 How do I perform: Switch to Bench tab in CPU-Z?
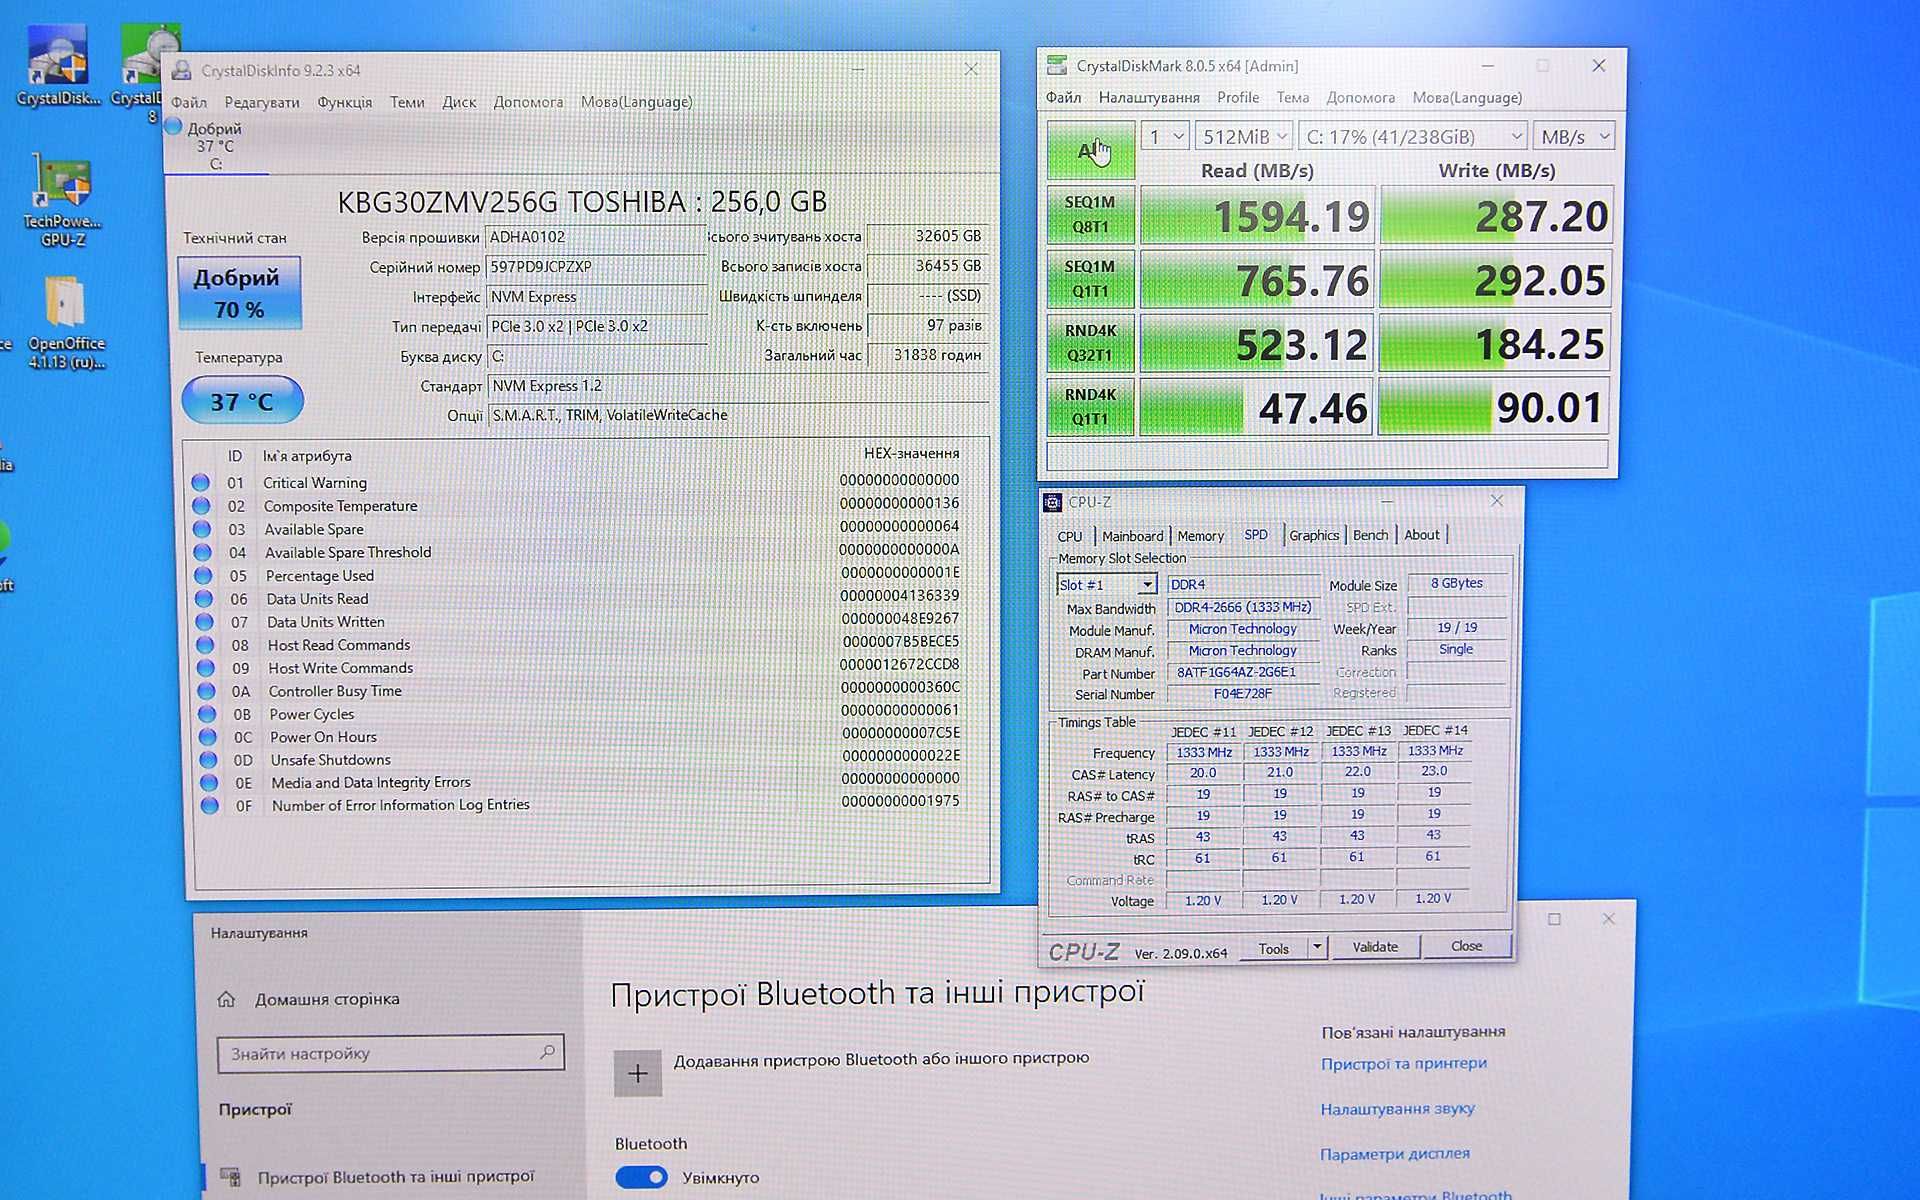pyautogui.click(x=1371, y=535)
